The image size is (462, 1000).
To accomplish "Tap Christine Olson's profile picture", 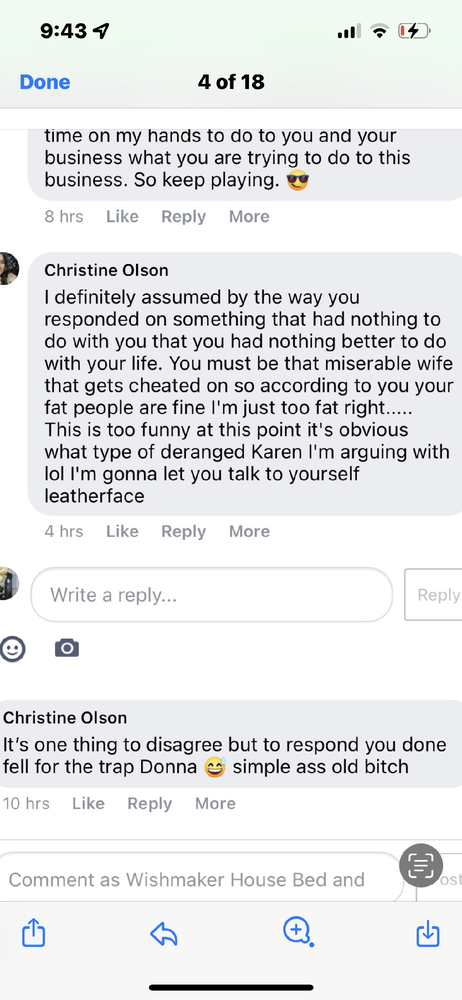I will pyautogui.click(x=8, y=268).
